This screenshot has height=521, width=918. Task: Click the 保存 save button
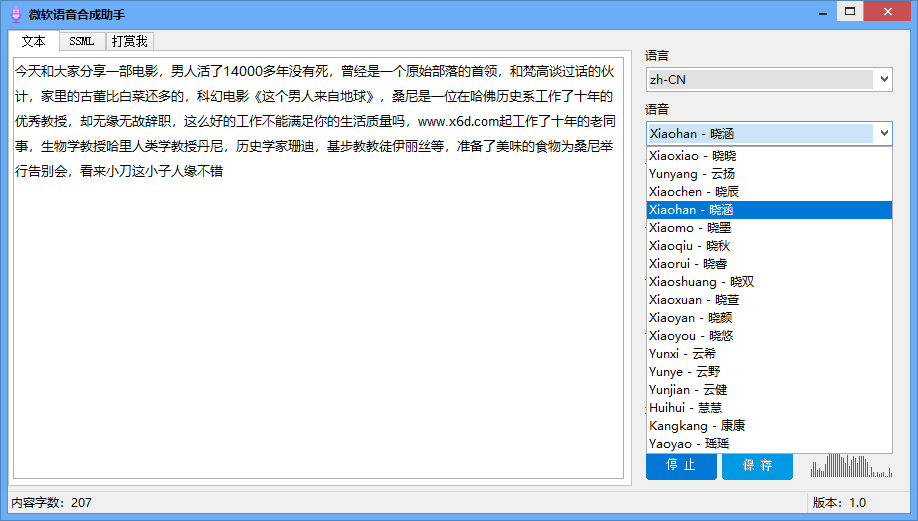pos(757,466)
